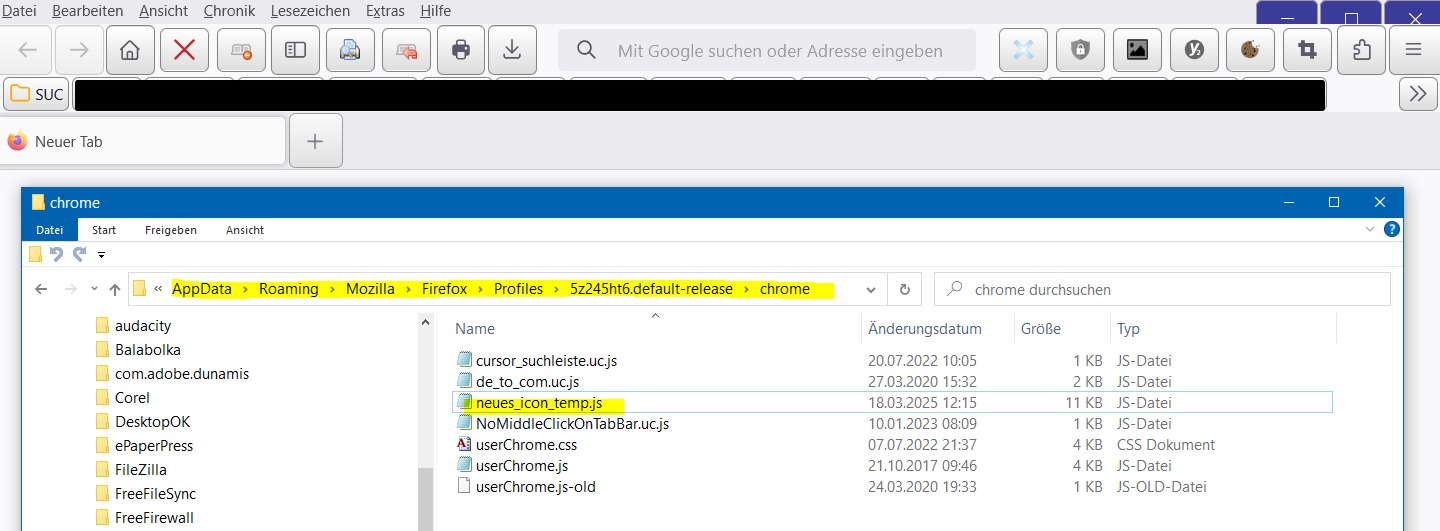1440x531 pixels.
Task: Open the address bar history dropdown
Action: [870, 289]
